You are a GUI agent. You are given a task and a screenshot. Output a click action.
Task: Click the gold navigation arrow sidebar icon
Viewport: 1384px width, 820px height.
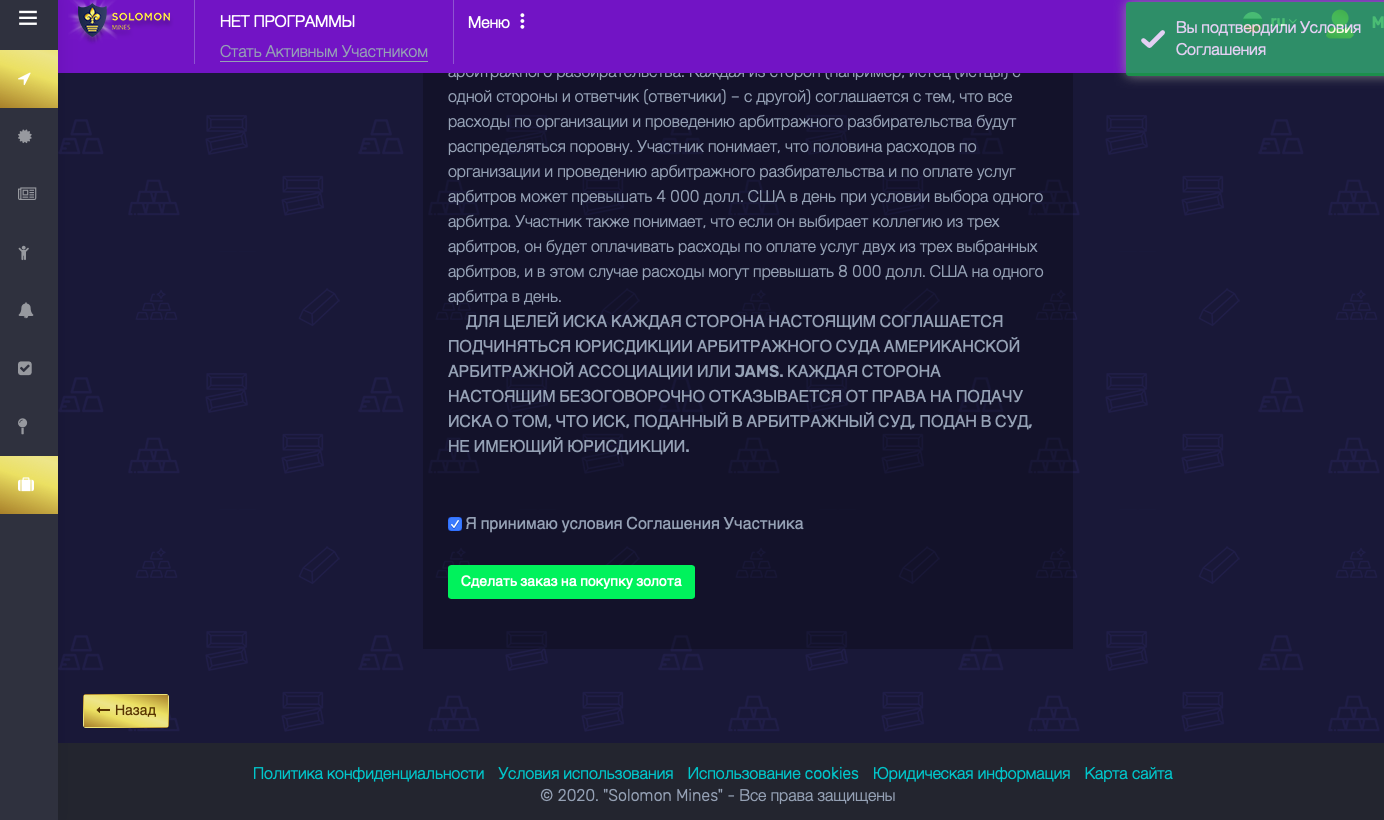(x=27, y=79)
